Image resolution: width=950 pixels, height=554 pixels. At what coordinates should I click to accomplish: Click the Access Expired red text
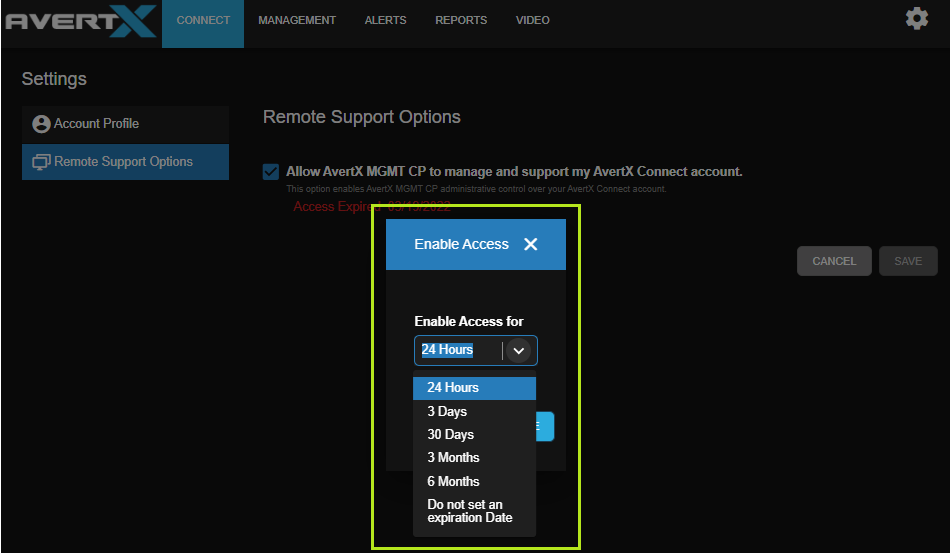(x=372, y=207)
